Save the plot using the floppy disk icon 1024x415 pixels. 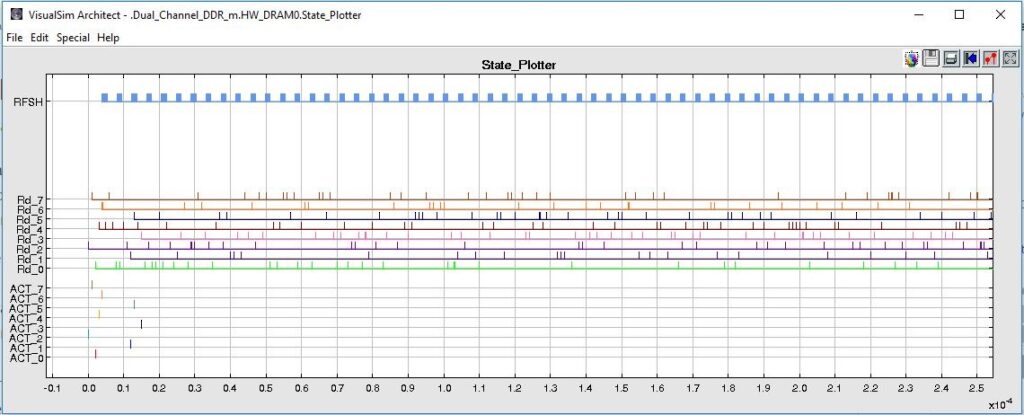click(930, 59)
